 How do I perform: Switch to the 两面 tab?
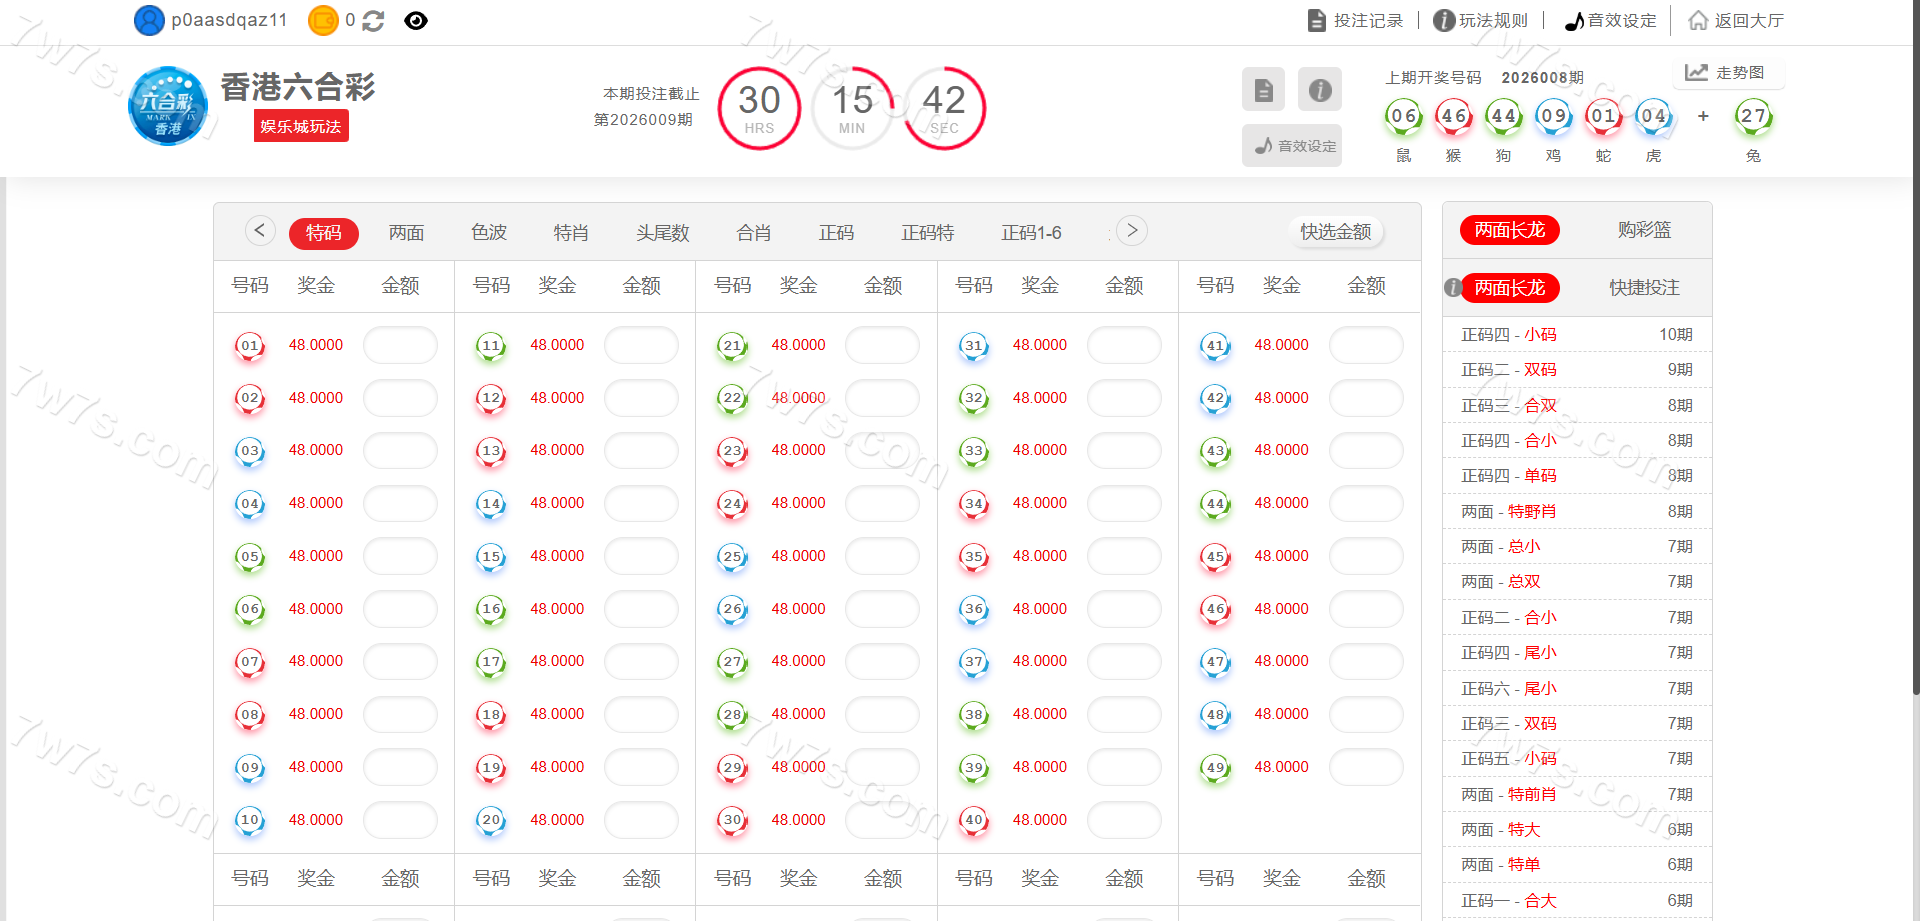406,233
